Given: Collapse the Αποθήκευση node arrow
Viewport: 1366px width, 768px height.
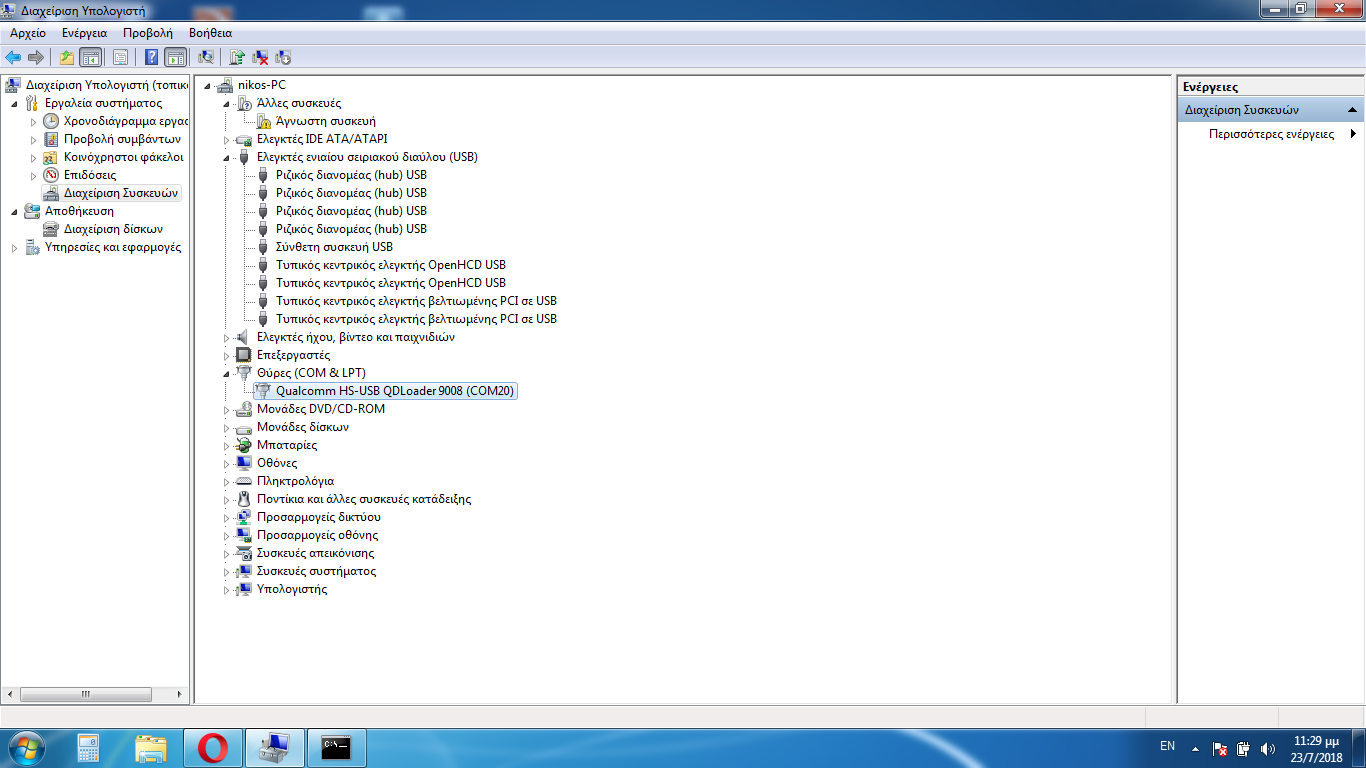Looking at the screenshot, I should [x=14, y=211].
